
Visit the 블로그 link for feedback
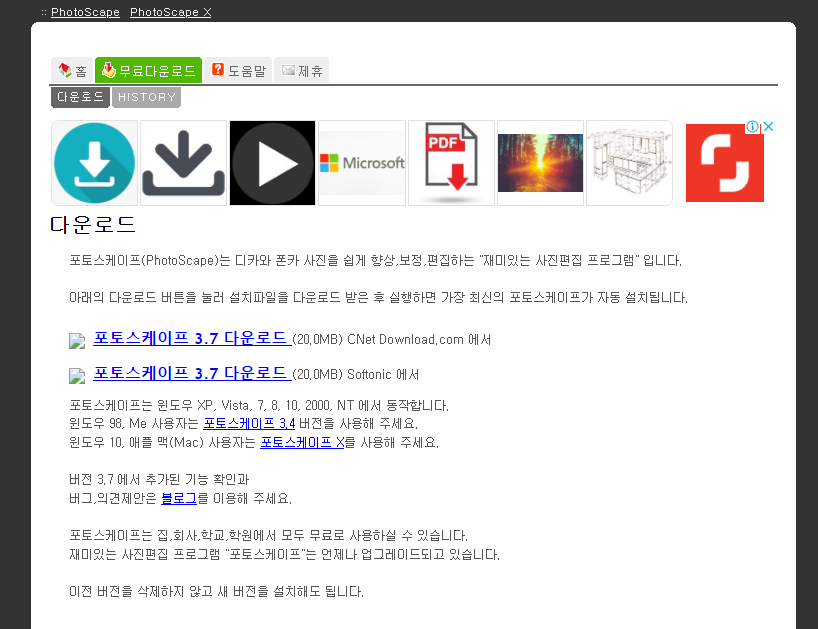pyautogui.click(x=179, y=498)
